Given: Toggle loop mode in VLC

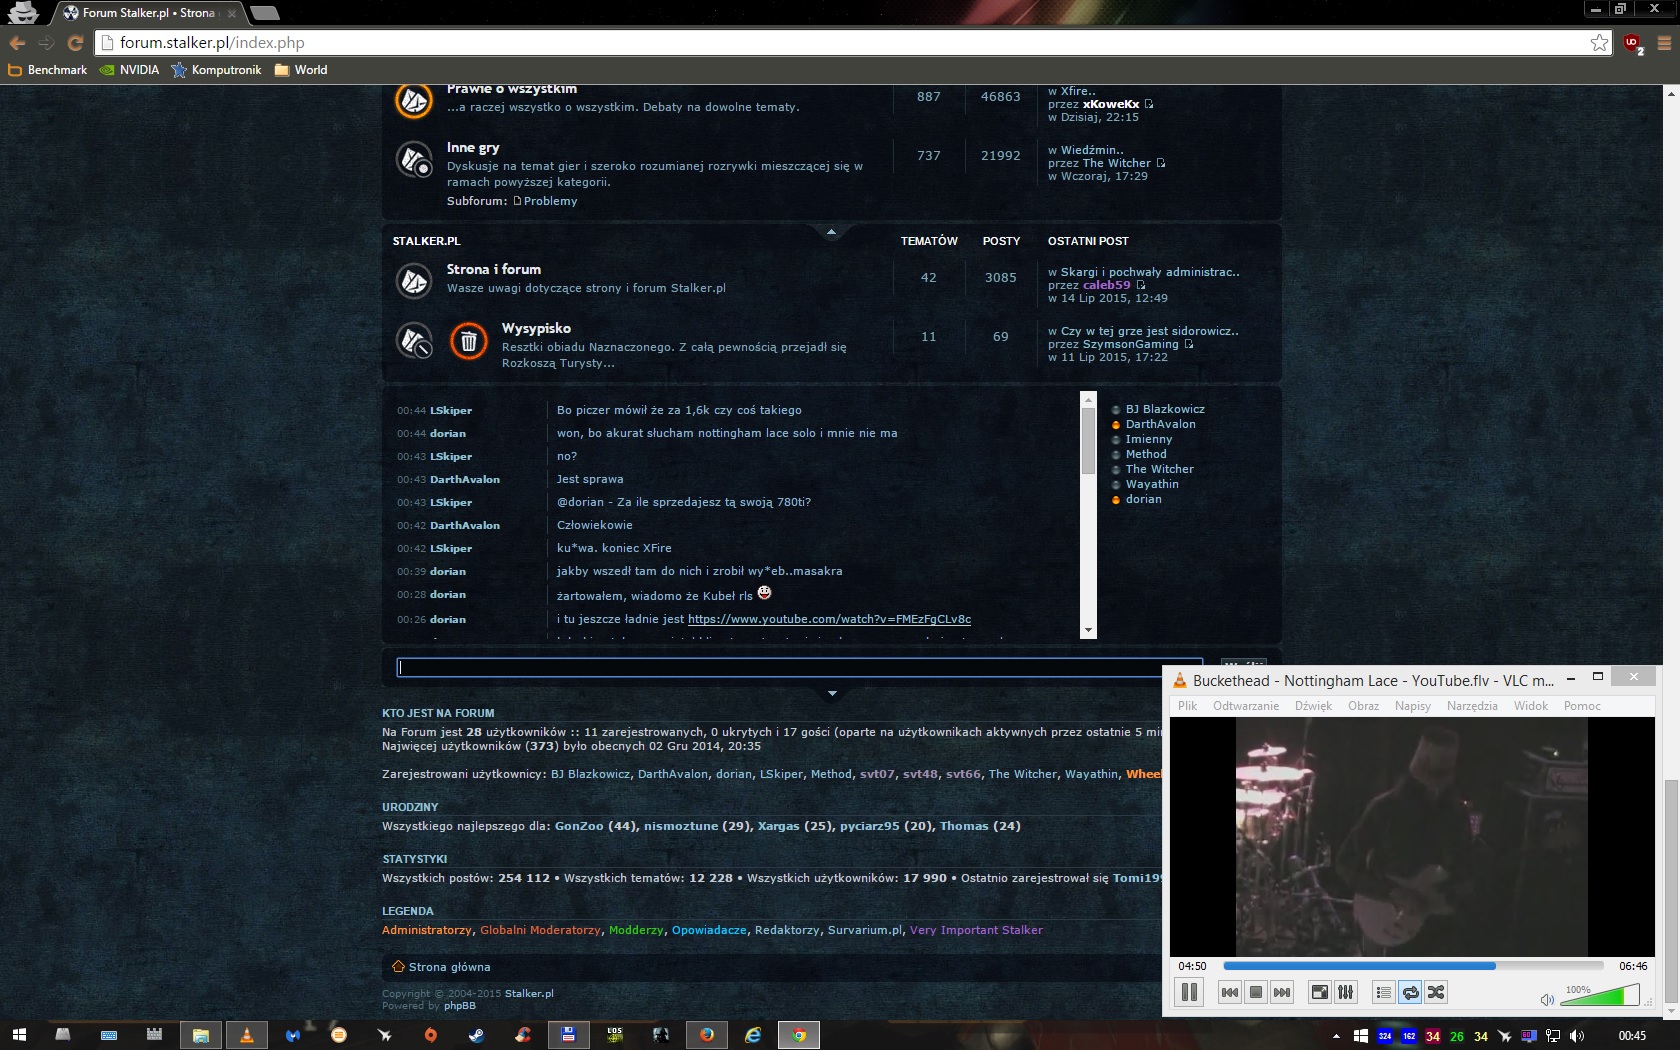Looking at the screenshot, I should click(1410, 992).
